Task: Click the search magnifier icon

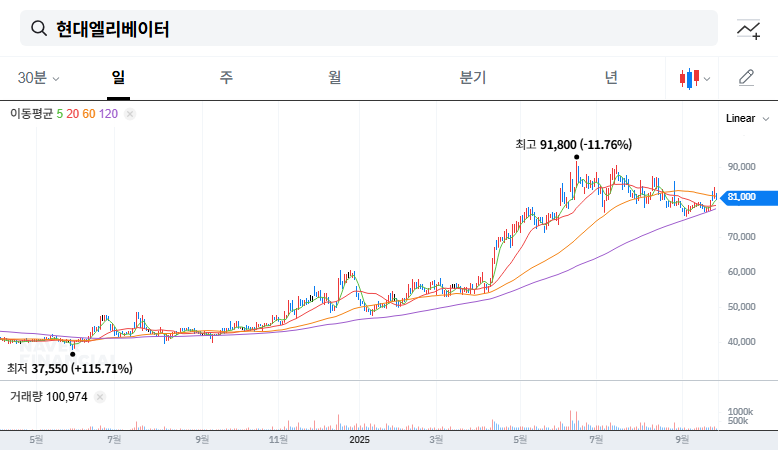Action: (39, 29)
